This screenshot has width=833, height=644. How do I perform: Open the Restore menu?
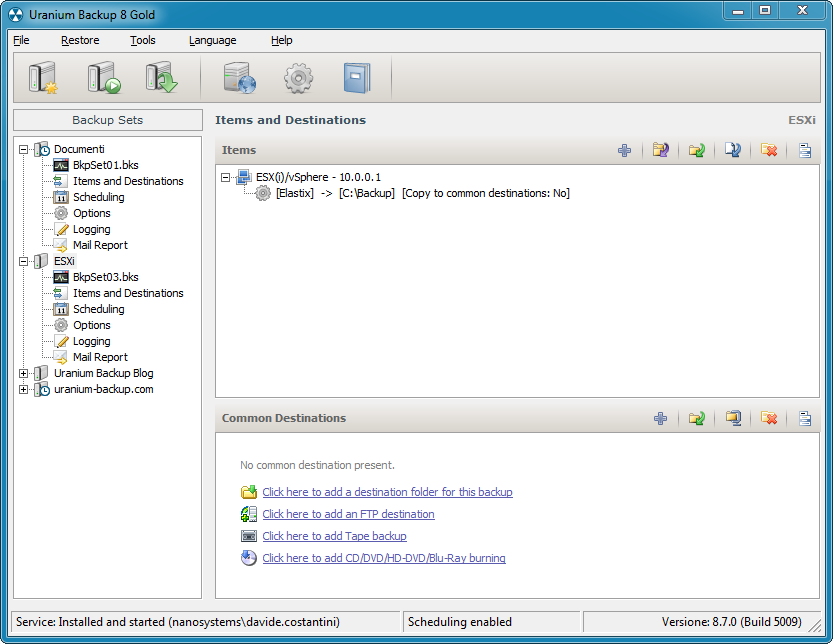pos(80,40)
